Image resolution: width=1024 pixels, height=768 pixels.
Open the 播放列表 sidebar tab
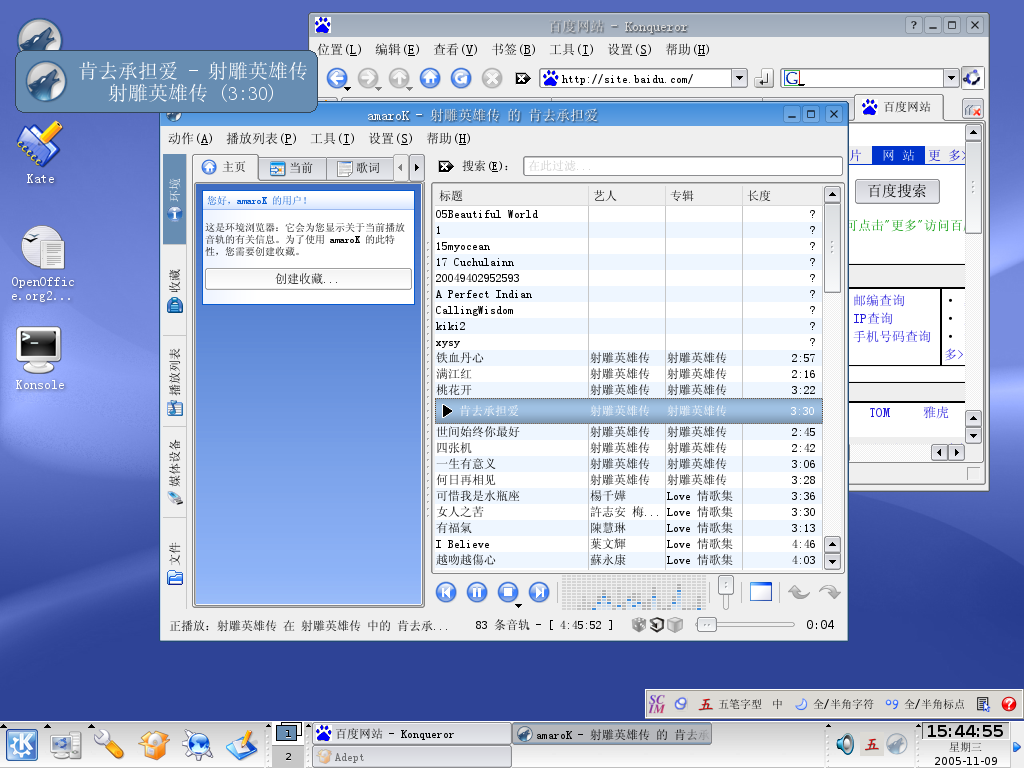[x=174, y=381]
